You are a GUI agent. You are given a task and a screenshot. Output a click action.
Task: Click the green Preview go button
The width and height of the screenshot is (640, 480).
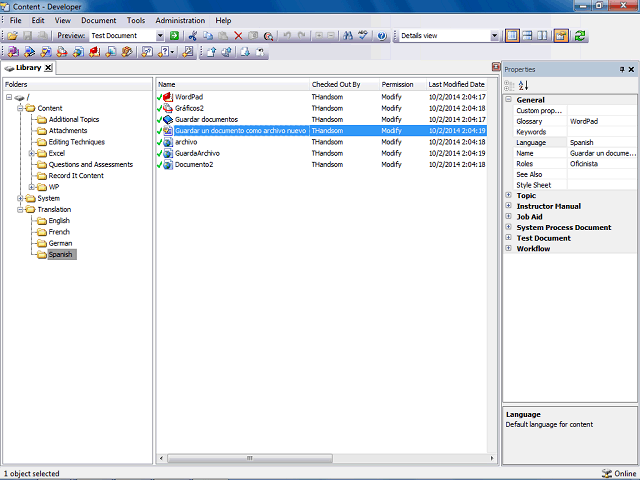[x=174, y=36]
